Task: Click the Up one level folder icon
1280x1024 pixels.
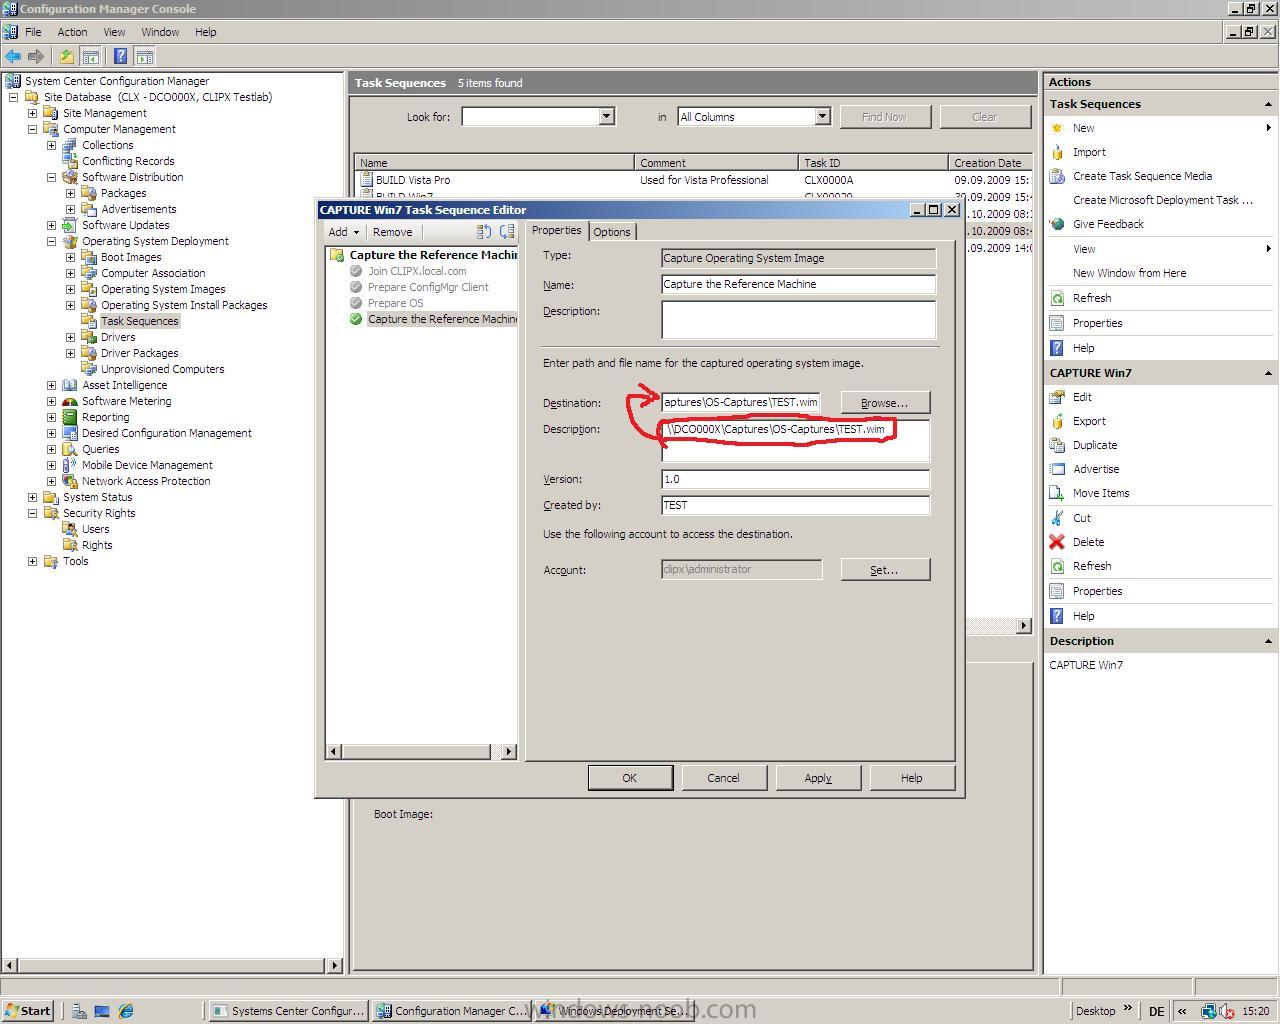Action: coord(66,57)
